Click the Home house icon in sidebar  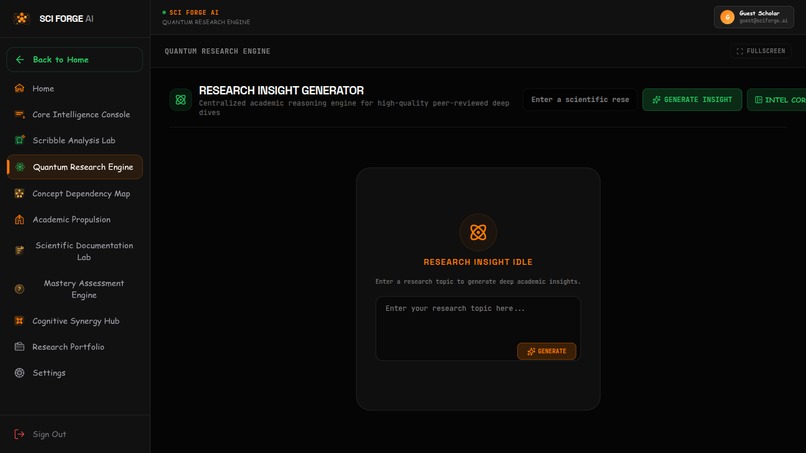(x=20, y=88)
